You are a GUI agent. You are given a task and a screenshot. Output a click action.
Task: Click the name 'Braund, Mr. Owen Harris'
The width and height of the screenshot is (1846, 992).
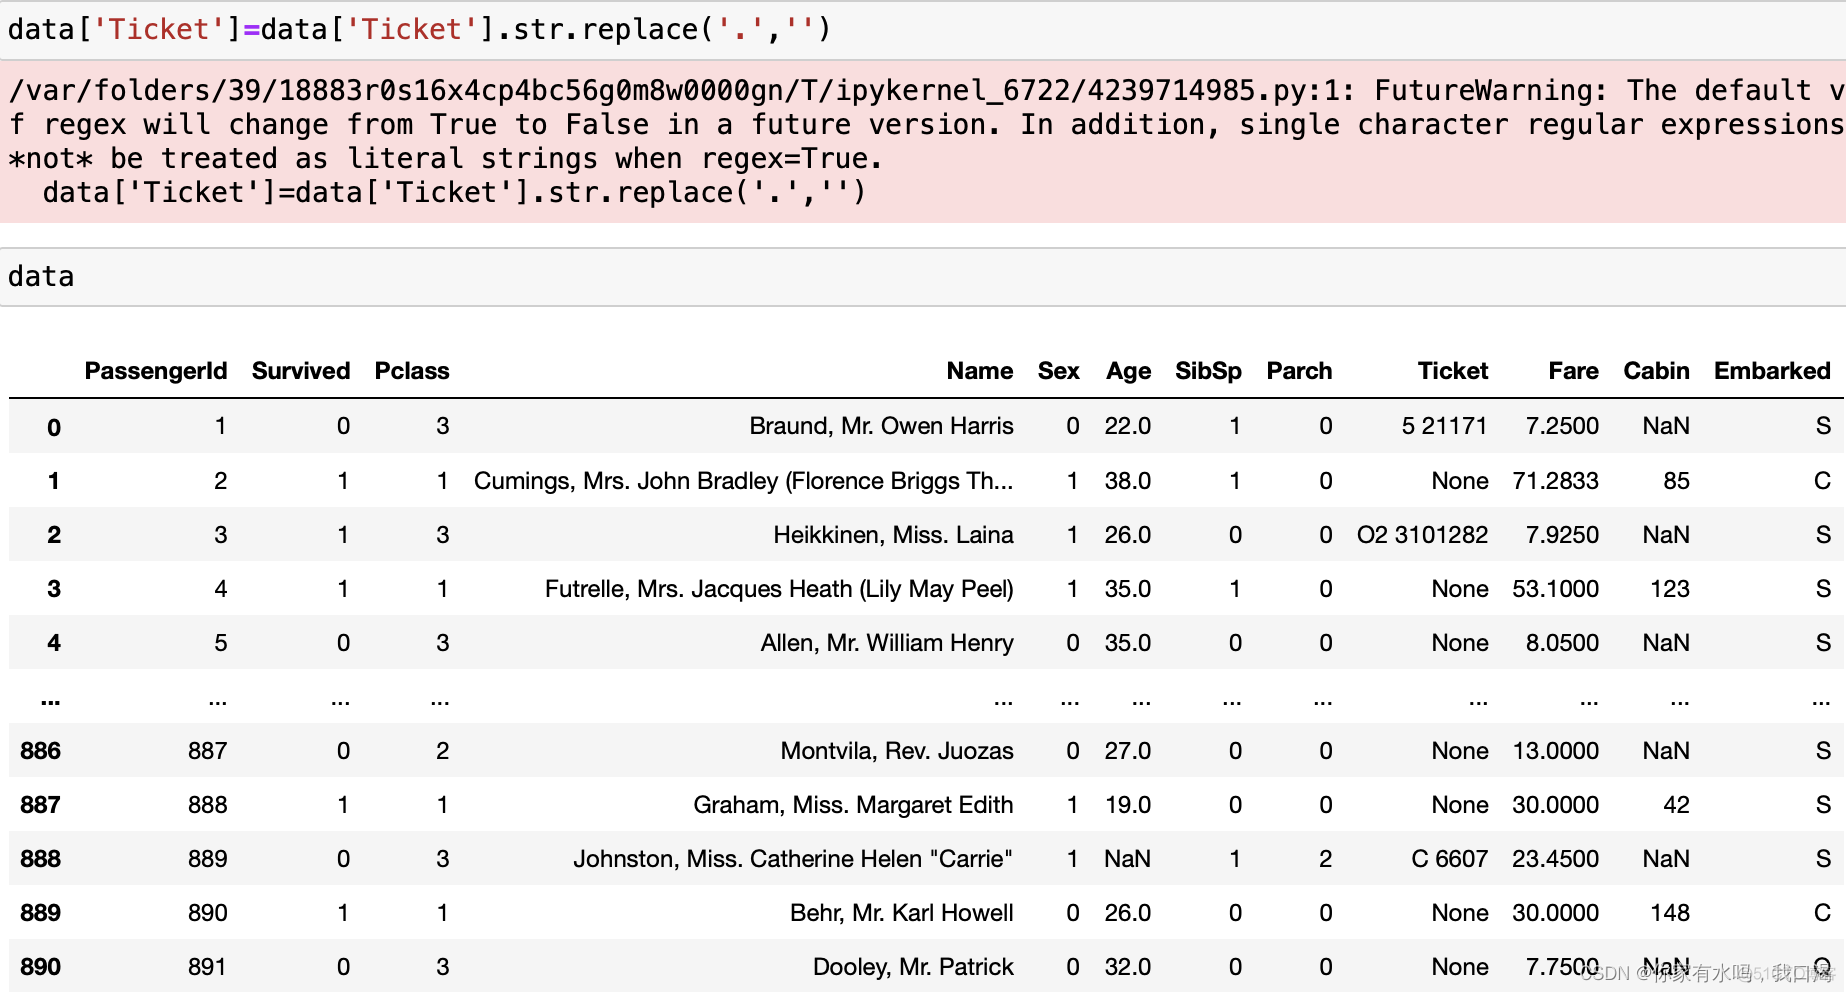pos(881,426)
